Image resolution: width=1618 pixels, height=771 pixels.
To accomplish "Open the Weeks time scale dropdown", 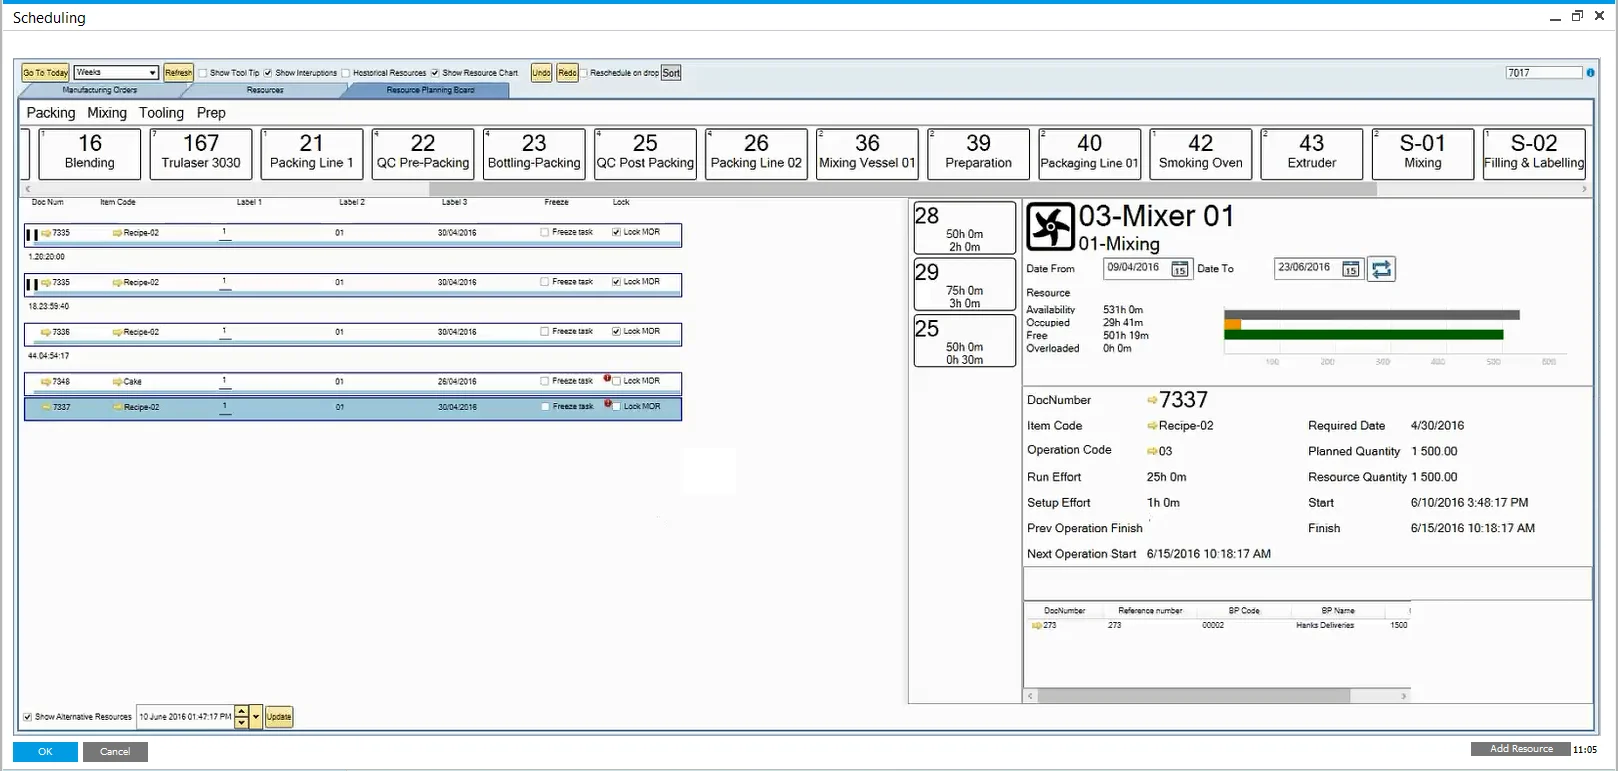I will [x=152, y=73].
